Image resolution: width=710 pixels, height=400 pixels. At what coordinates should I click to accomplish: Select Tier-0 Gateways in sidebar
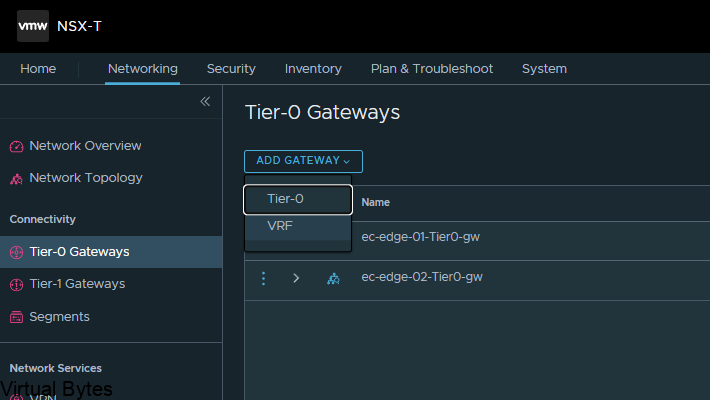pyautogui.click(x=111, y=252)
